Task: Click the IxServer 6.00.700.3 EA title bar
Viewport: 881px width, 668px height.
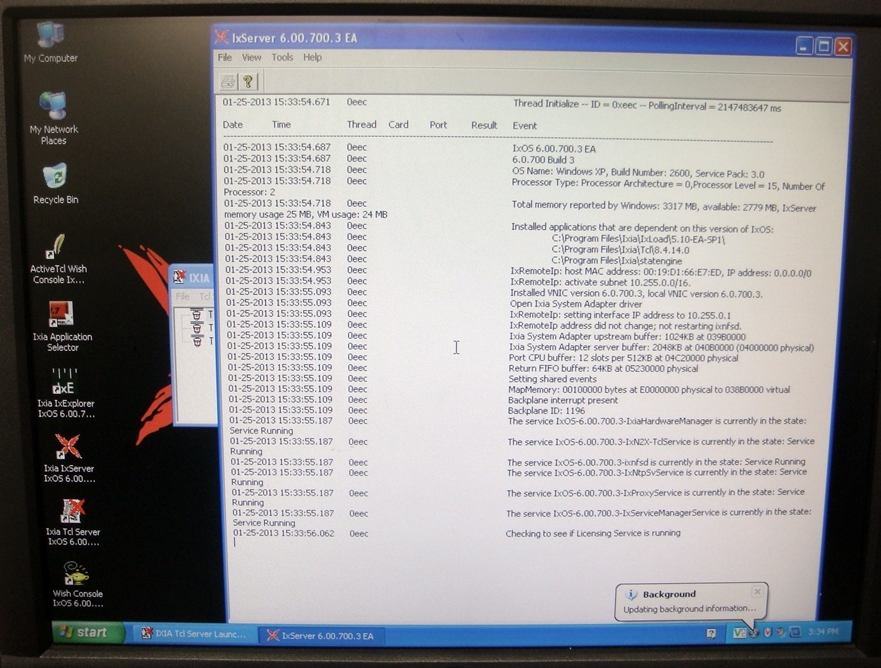Action: click(x=532, y=40)
